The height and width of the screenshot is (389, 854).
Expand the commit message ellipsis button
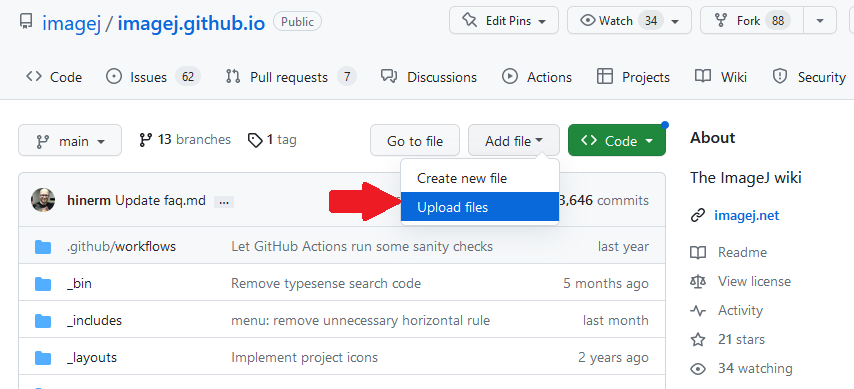(x=224, y=202)
